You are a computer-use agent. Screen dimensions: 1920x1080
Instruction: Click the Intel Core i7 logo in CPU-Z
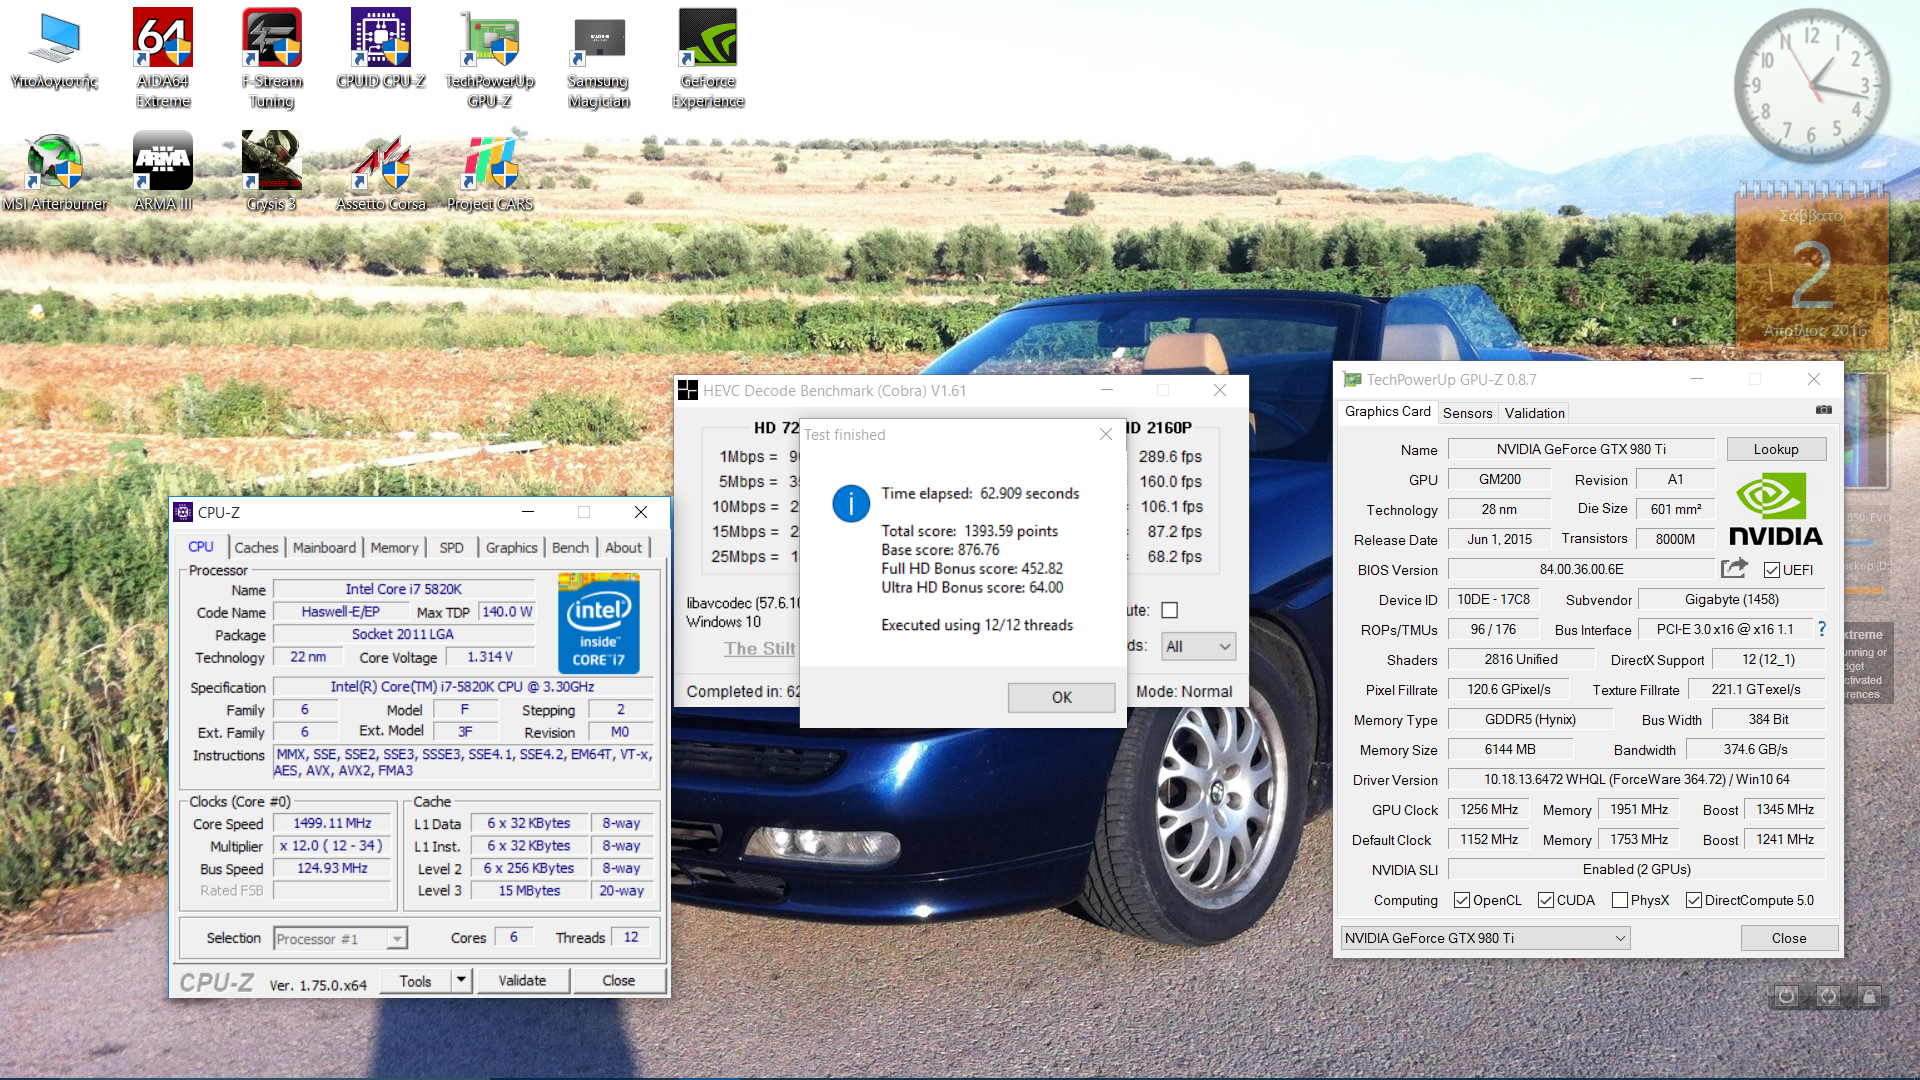pos(598,622)
